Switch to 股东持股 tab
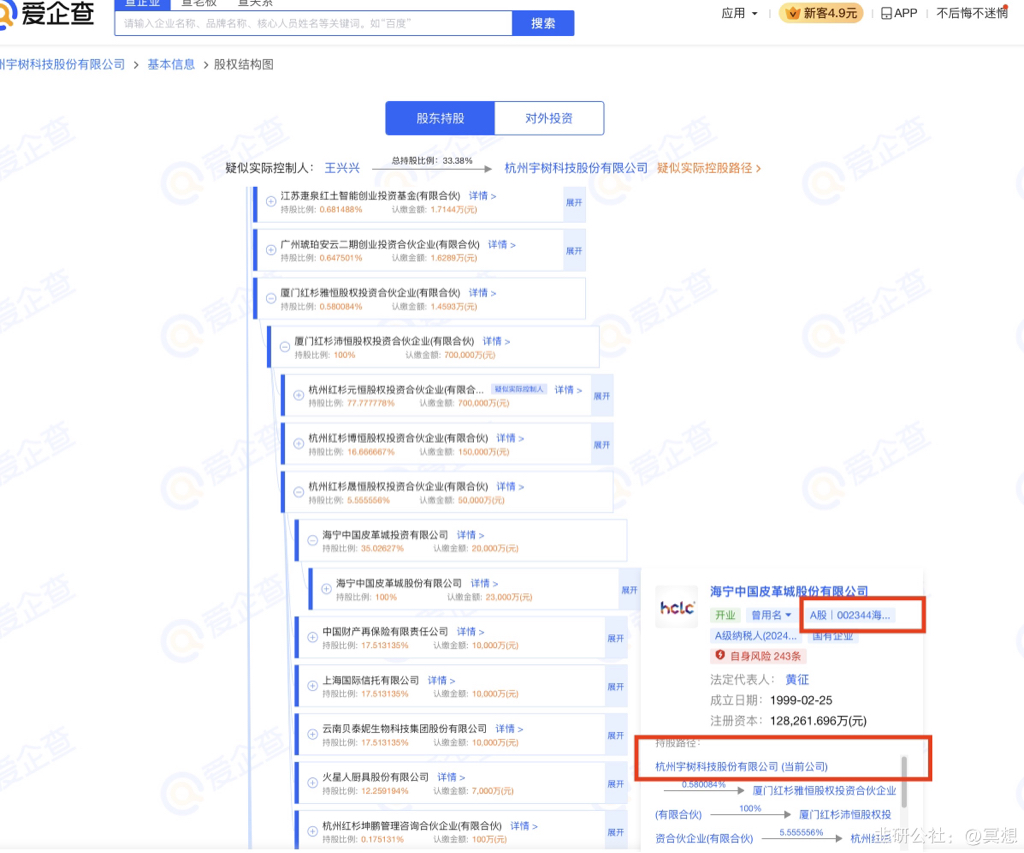The width and height of the screenshot is (1024, 853). pyautogui.click(x=440, y=118)
